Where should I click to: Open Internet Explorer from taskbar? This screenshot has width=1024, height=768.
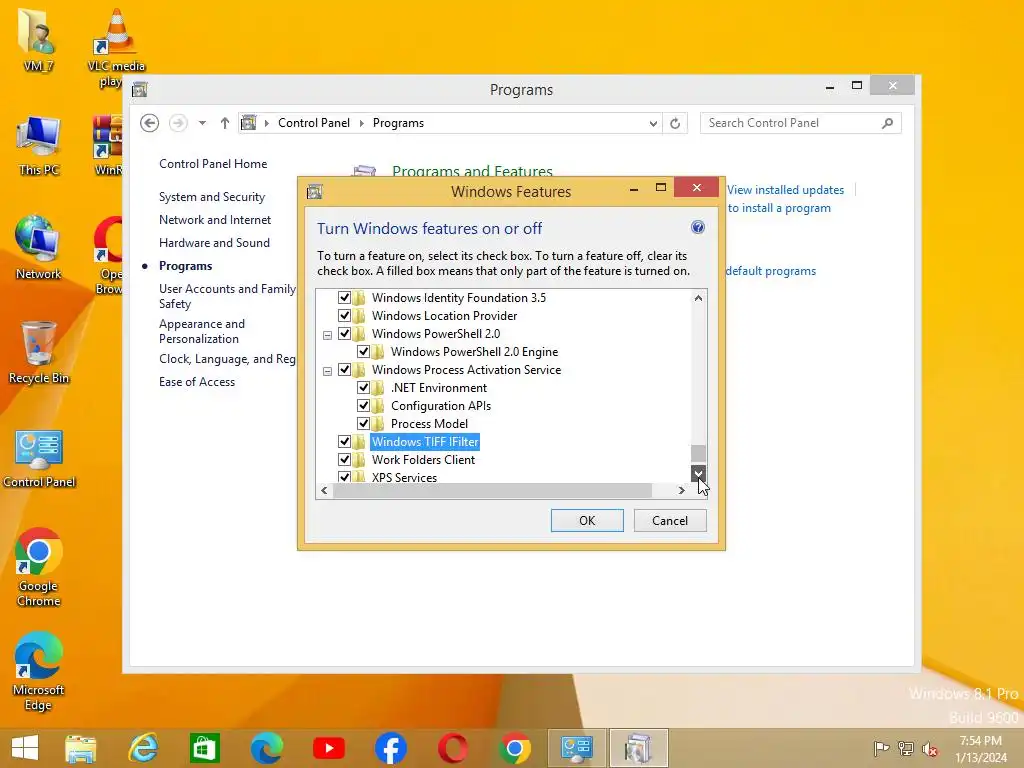[143, 748]
